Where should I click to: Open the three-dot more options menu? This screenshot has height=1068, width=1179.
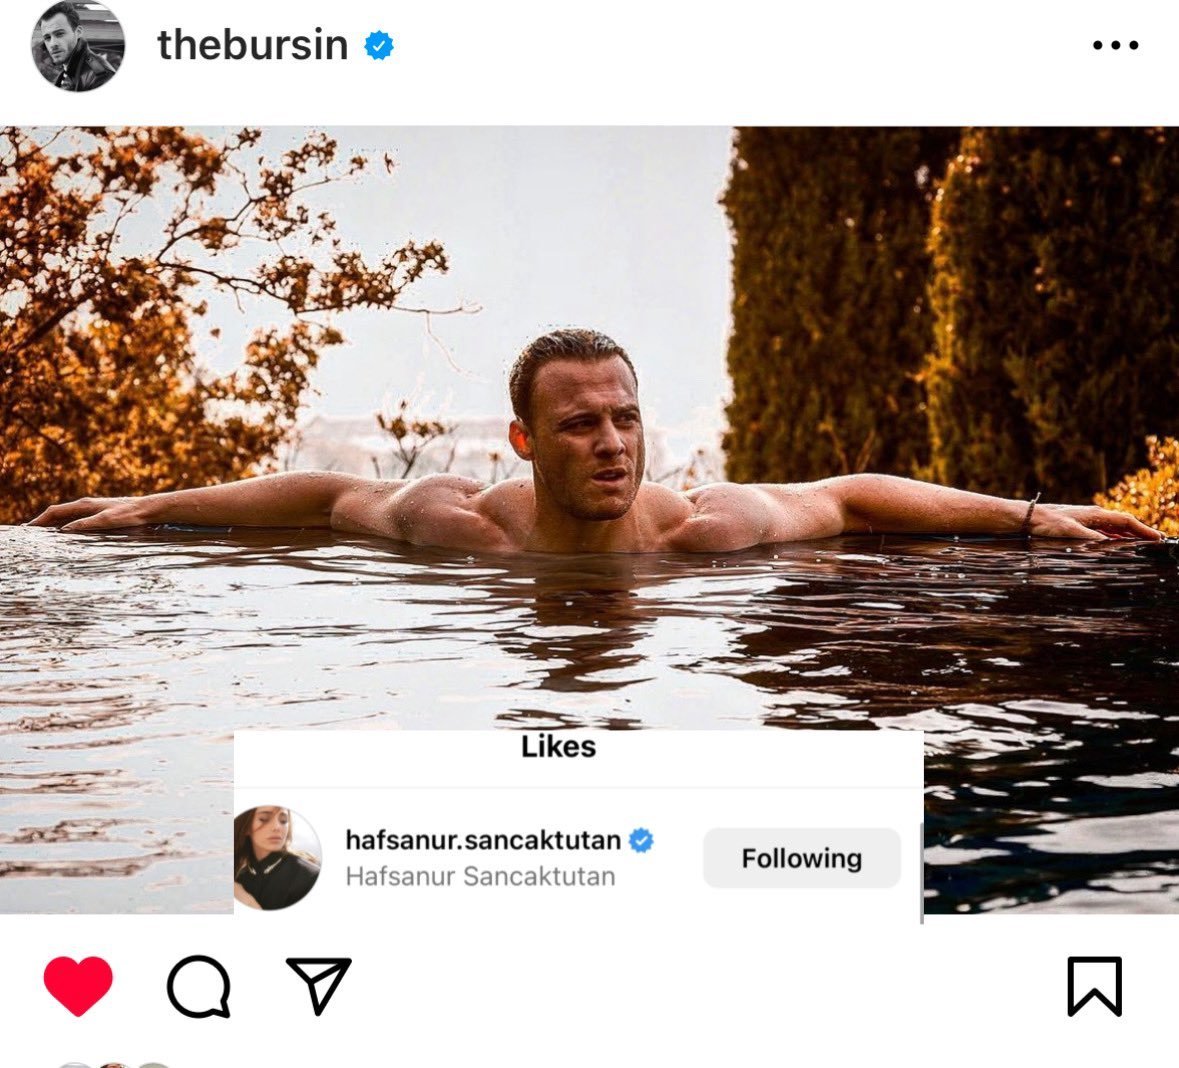click(1116, 45)
